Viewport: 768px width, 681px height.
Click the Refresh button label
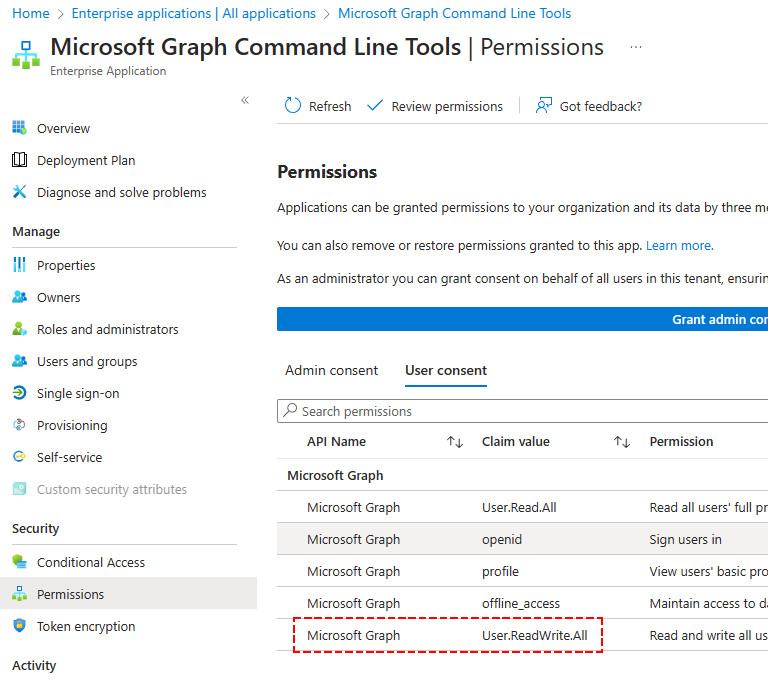(330, 106)
